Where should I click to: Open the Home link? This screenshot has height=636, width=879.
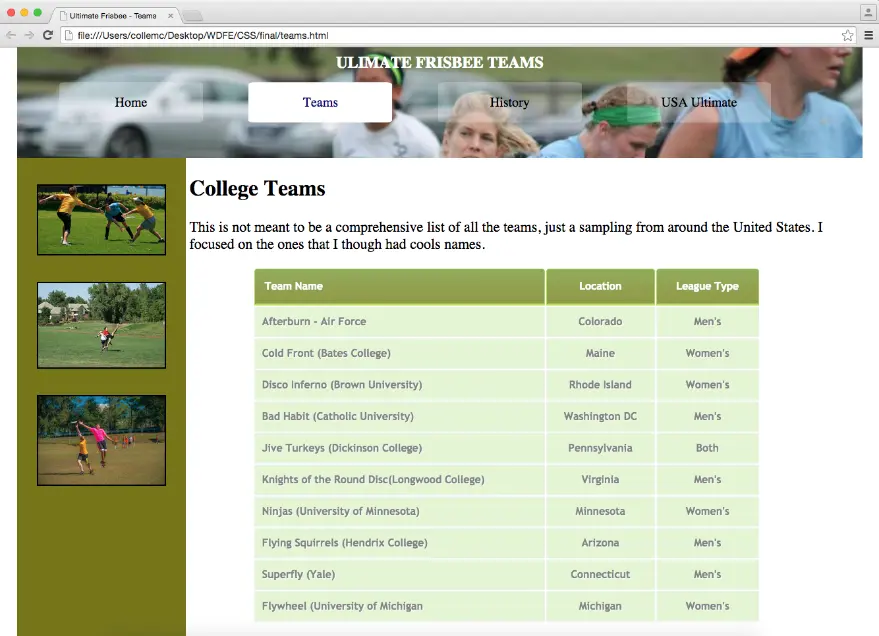pyautogui.click(x=130, y=102)
